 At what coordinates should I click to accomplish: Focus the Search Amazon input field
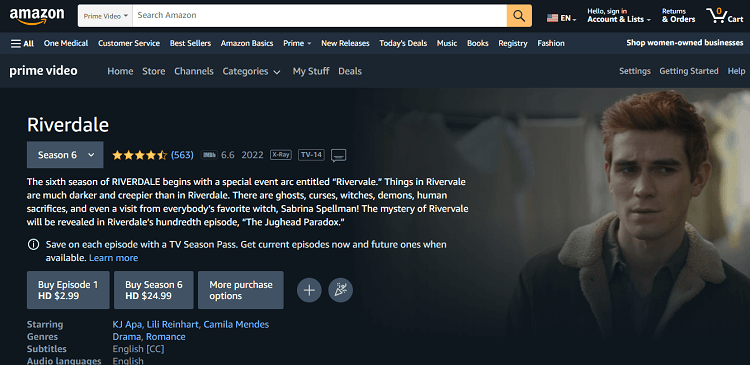tap(320, 16)
